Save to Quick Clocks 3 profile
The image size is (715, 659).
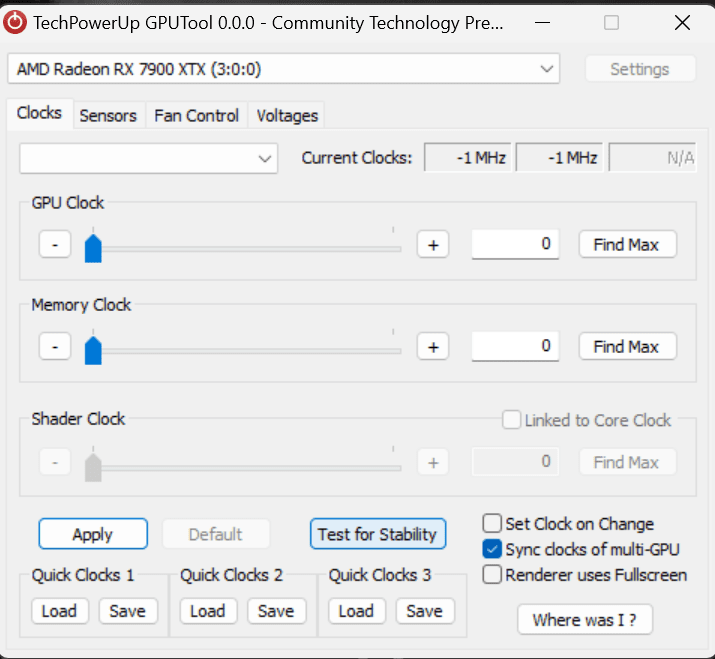pyautogui.click(x=425, y=611)
